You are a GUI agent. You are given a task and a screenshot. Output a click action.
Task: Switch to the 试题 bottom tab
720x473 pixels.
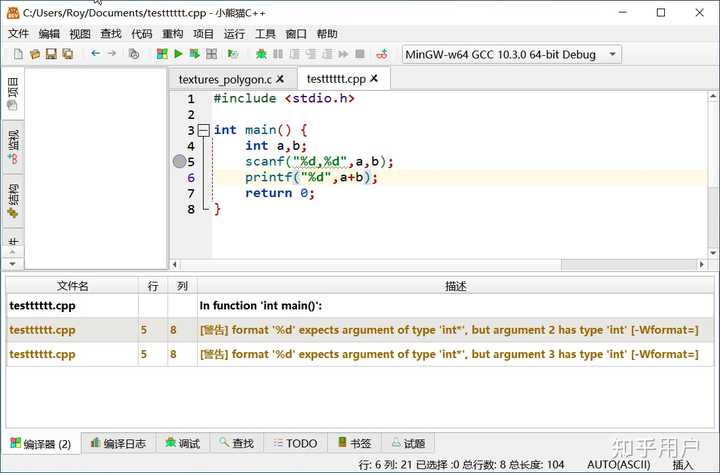pyautogui.click(x=408, y=443)
